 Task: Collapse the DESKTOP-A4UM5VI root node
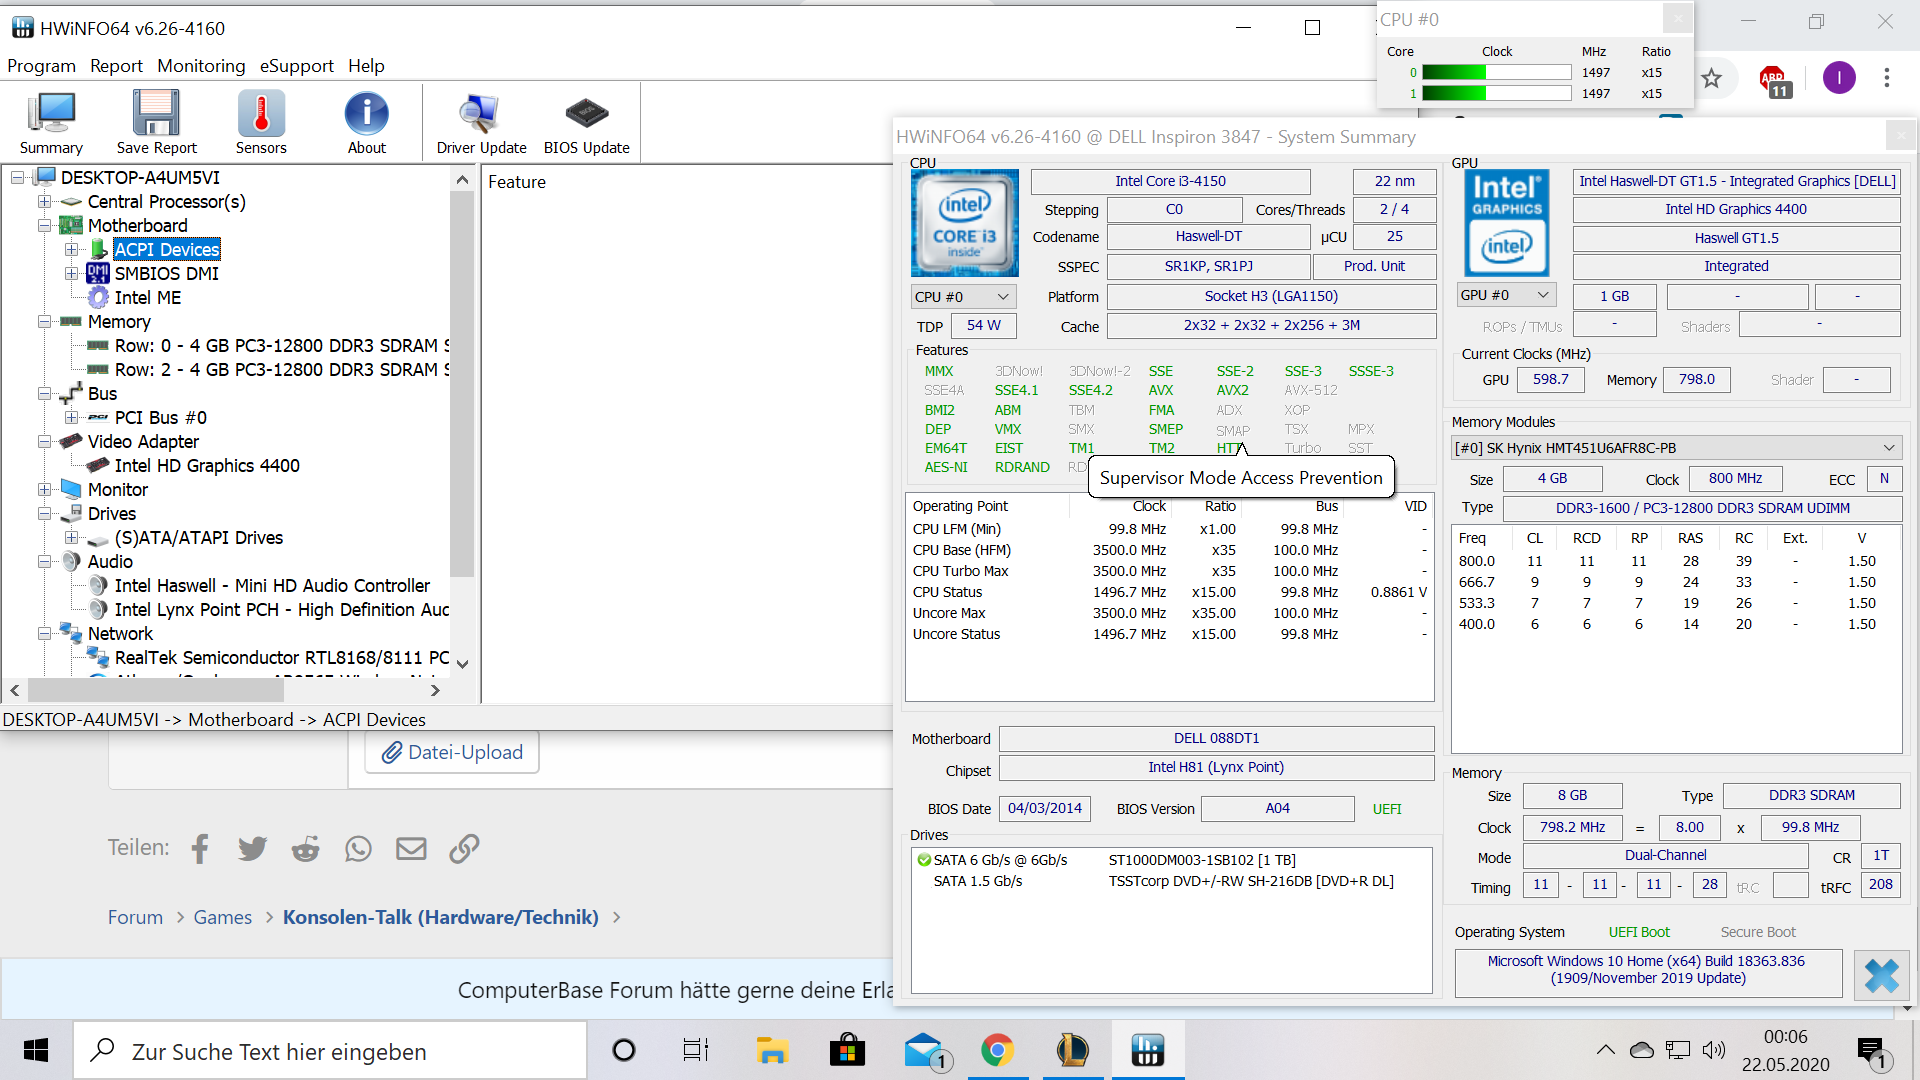tap(17, 177)
